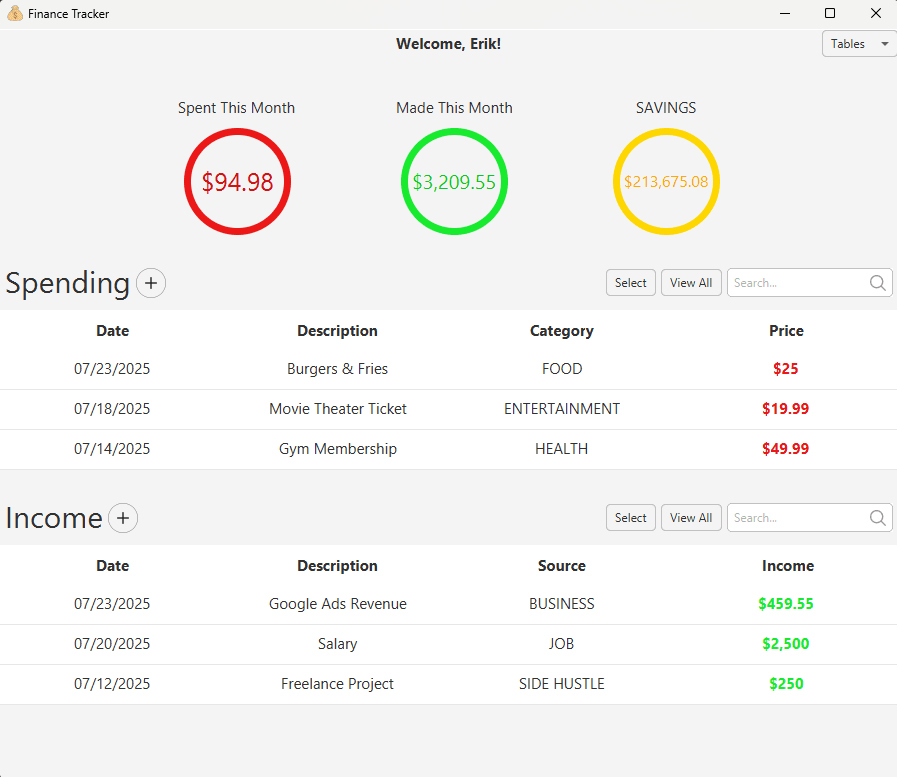This screenshot has height=777, width=897.
Task: Open the Tables dropdown menu
Action: (858, 44)
